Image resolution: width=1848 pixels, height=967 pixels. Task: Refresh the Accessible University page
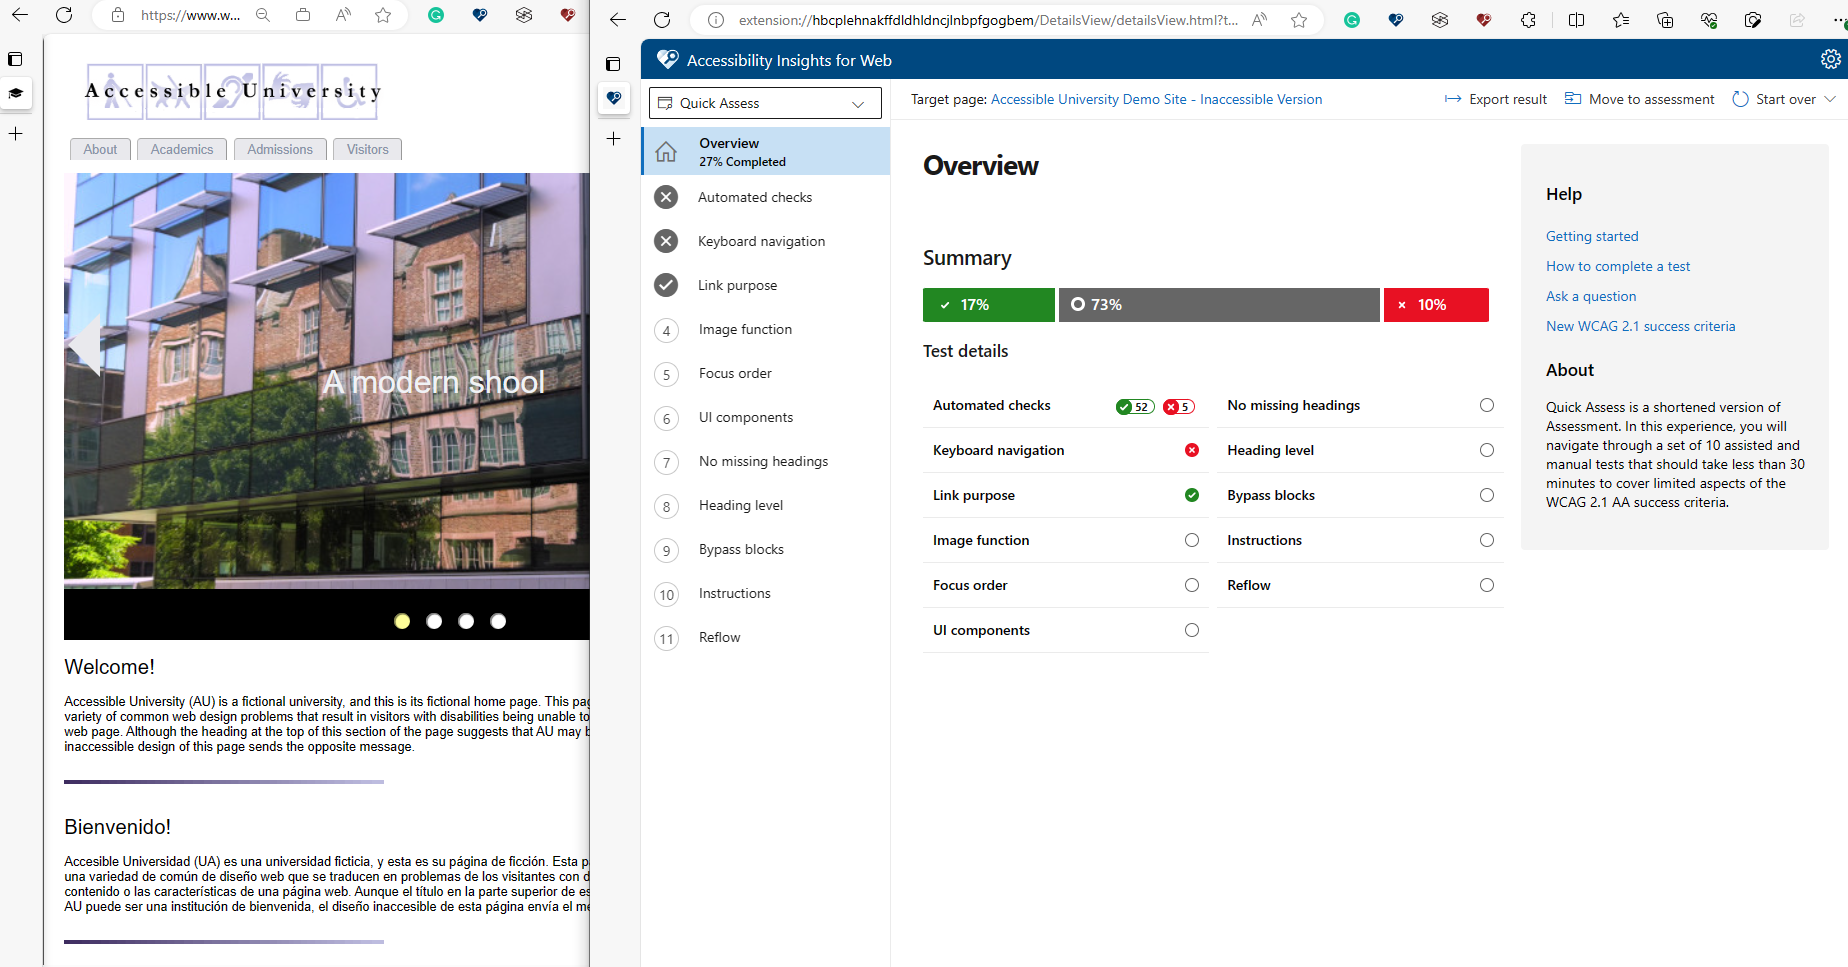[x=64, y=15]
